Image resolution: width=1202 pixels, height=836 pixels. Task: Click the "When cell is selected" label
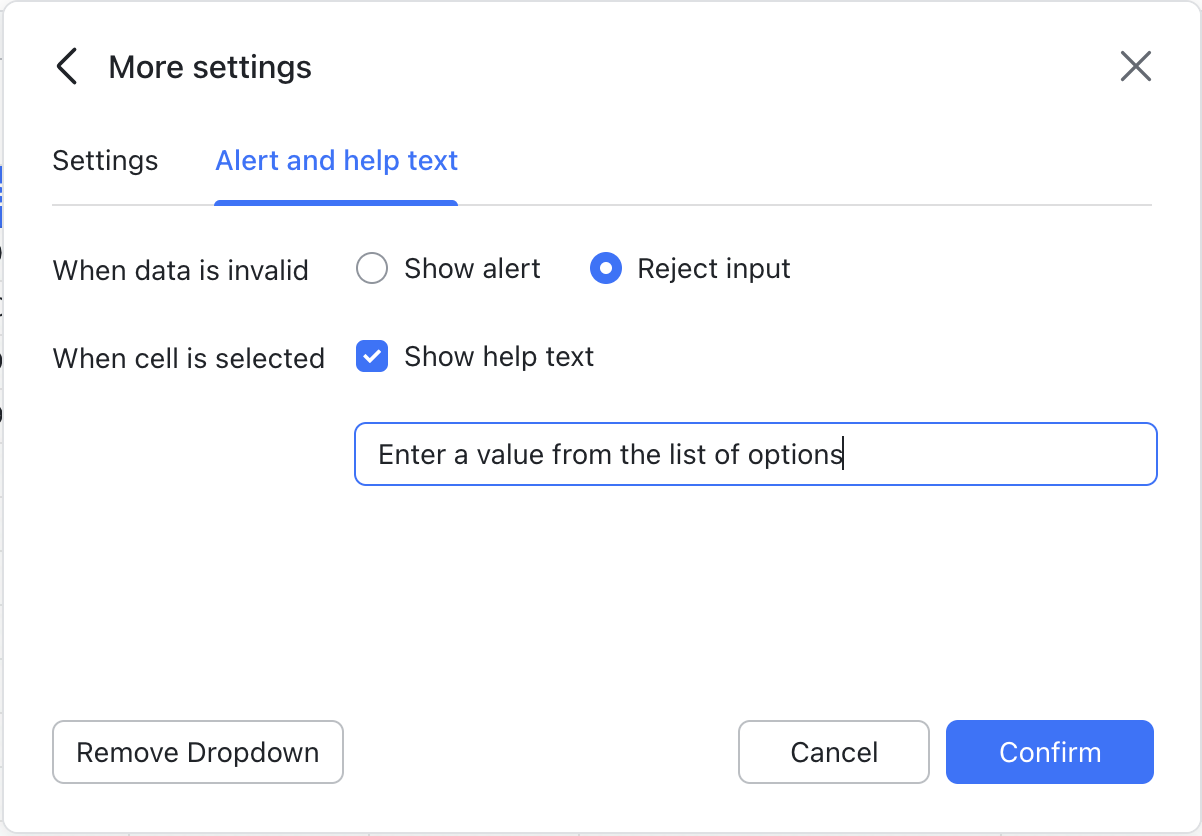pyautogui.click(x=188, y=359)
